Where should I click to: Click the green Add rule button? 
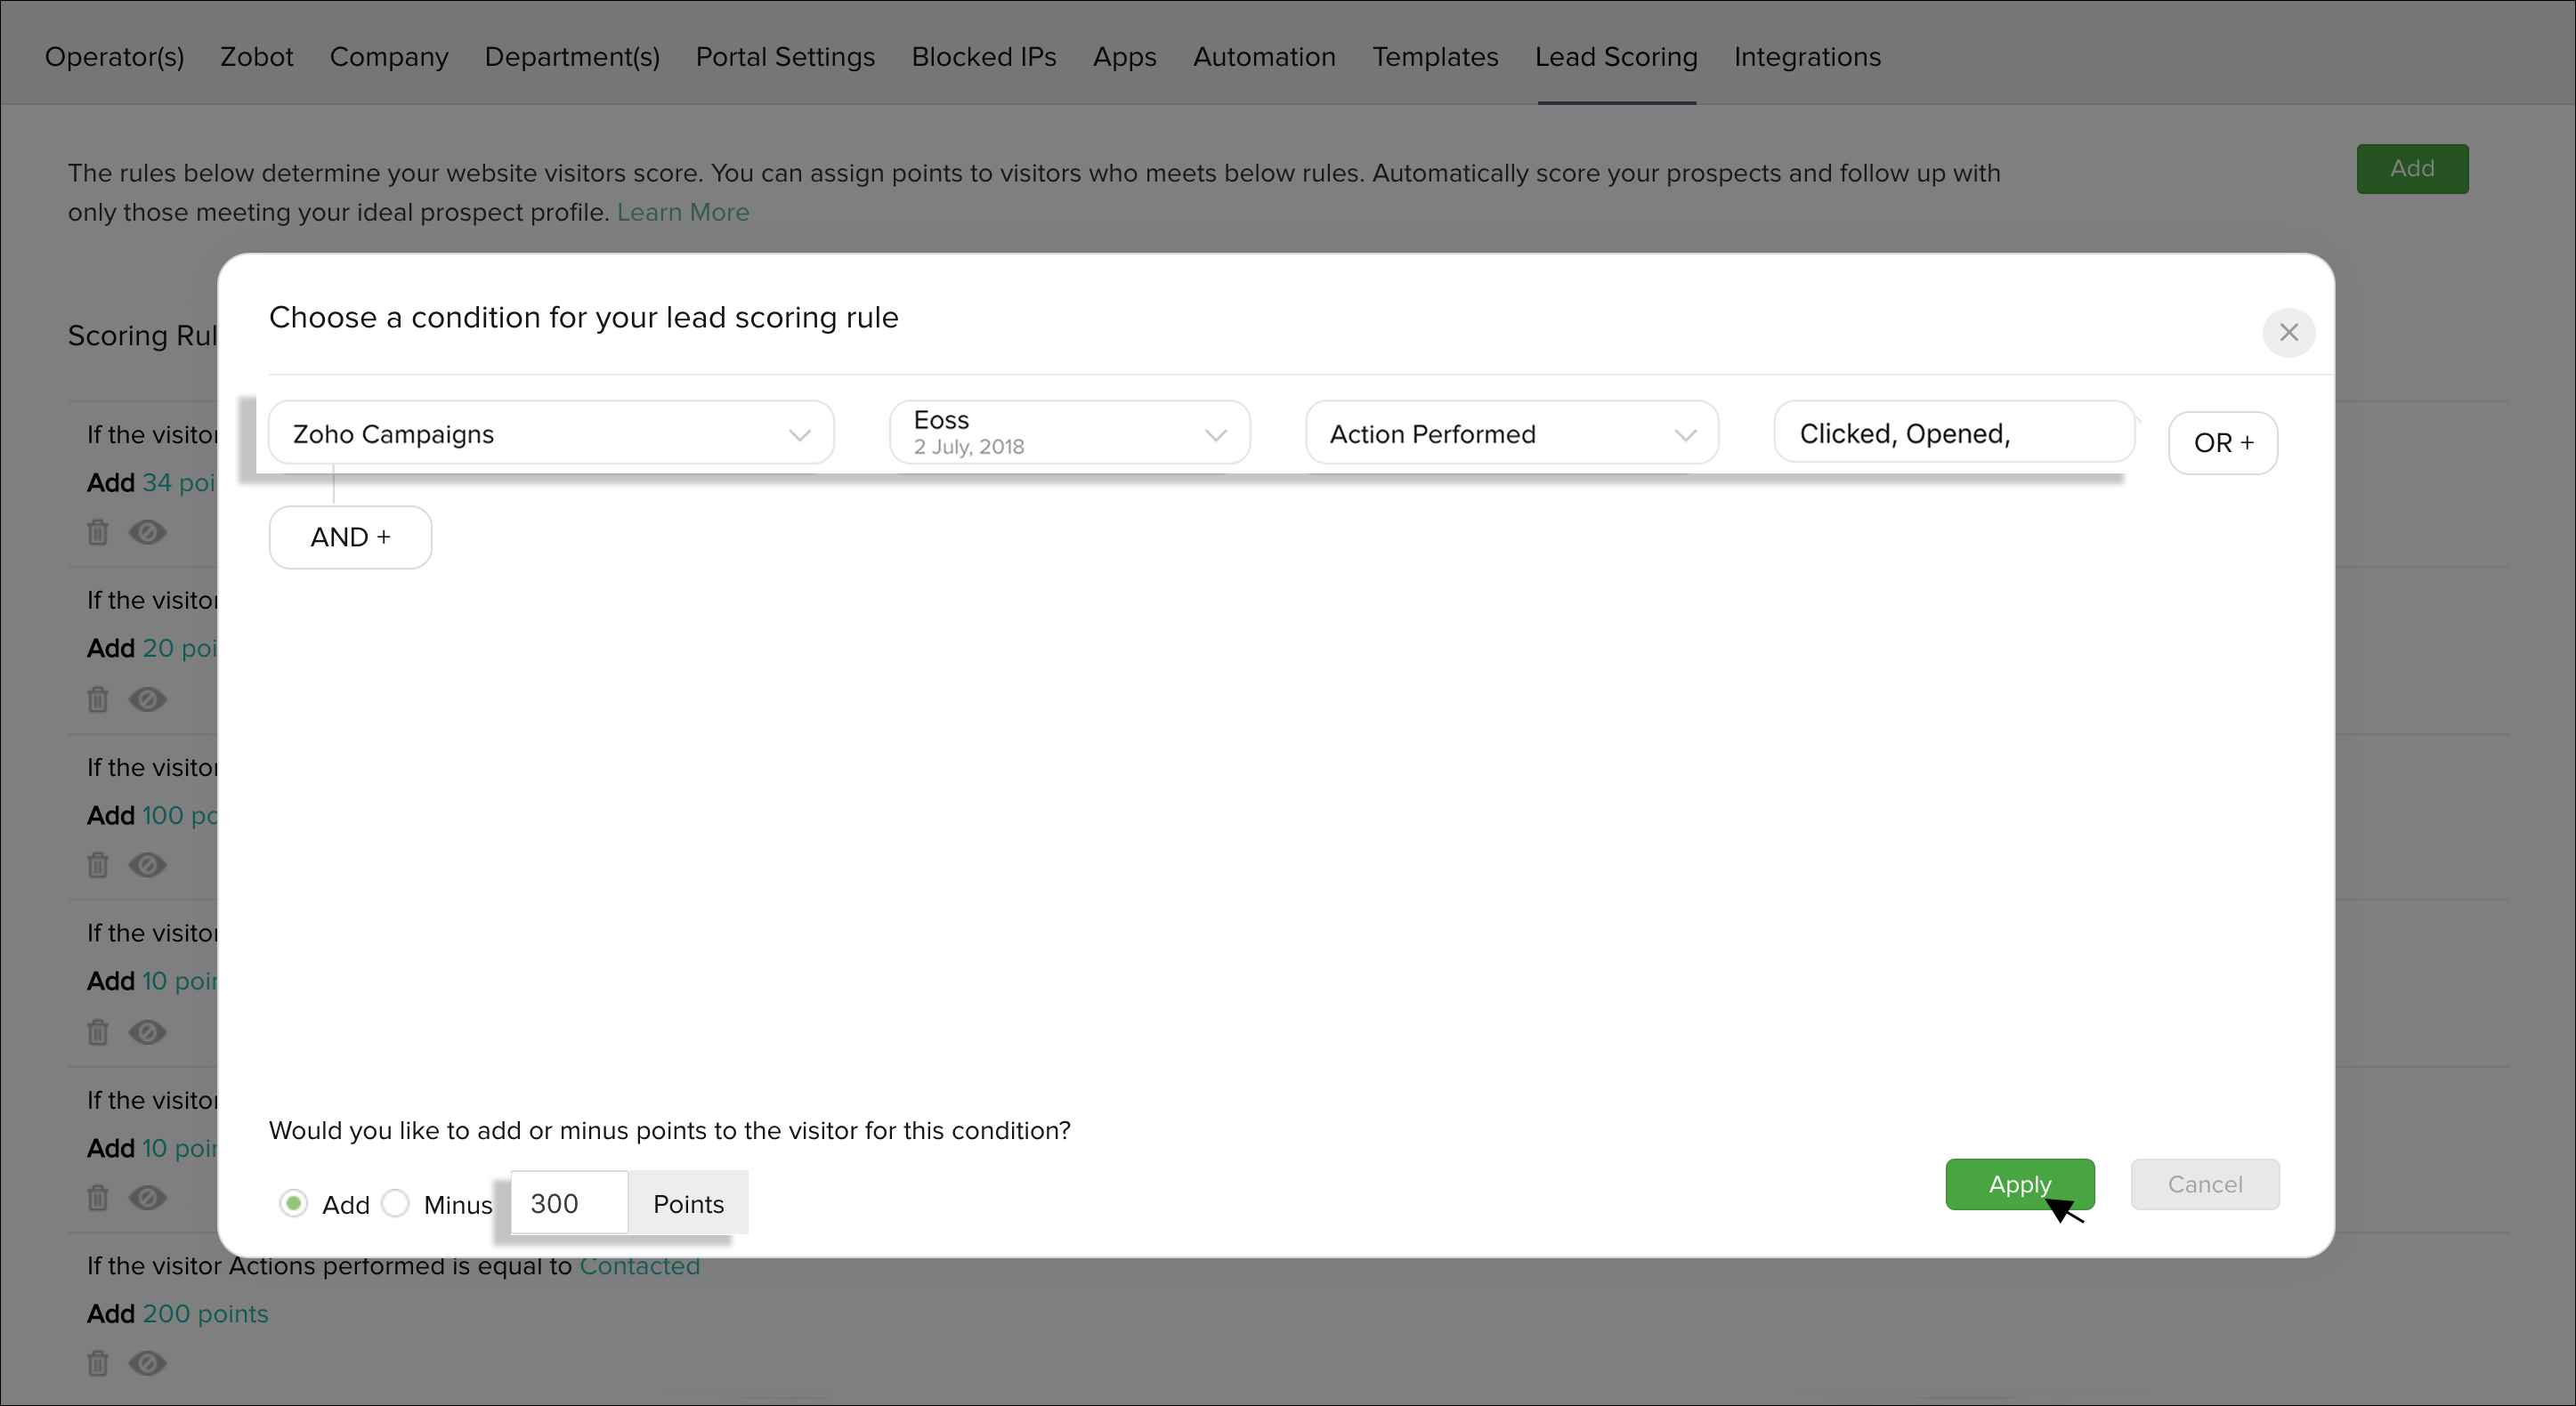[x=2412, y=168]
